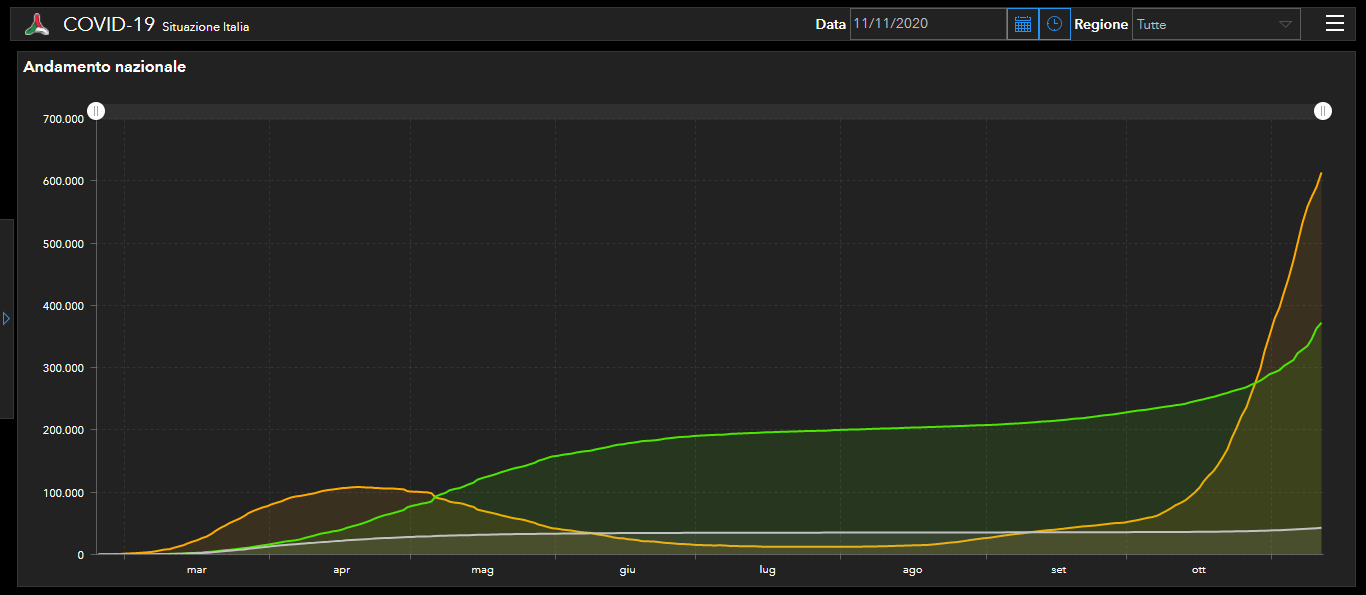Click the Data field with 11/11/2020
This screenshot has width=1366, height=595.
point(927,24)
